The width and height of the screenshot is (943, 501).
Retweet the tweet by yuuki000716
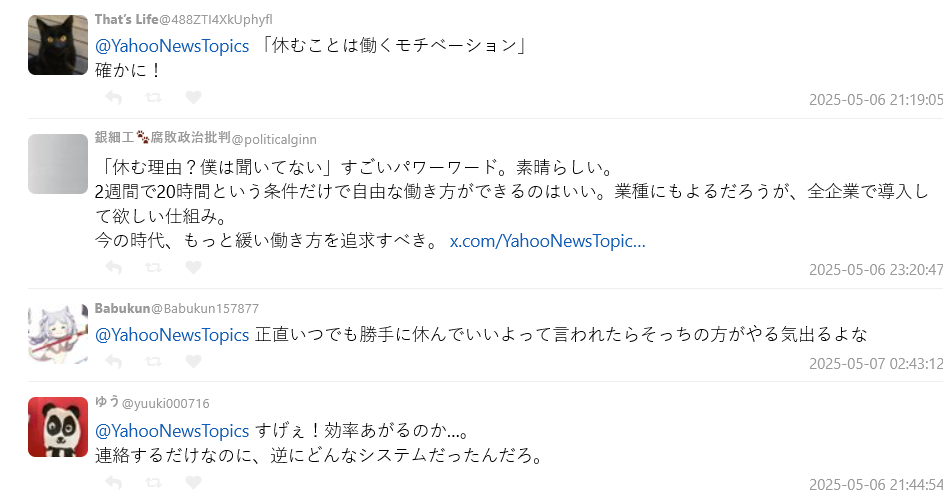coord(154,483)
